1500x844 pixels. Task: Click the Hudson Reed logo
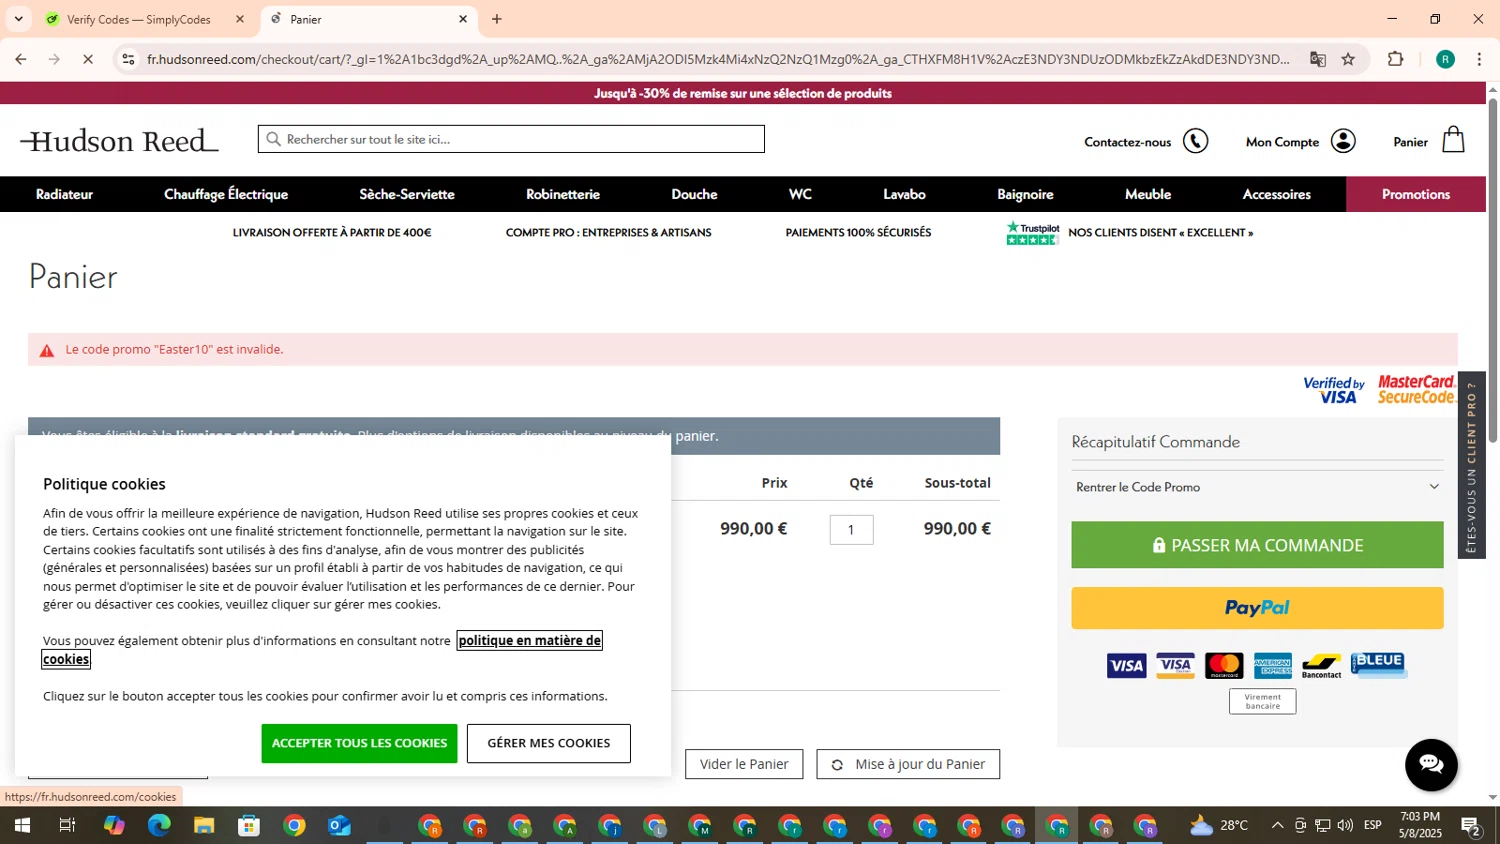click(x=119, y=141)
